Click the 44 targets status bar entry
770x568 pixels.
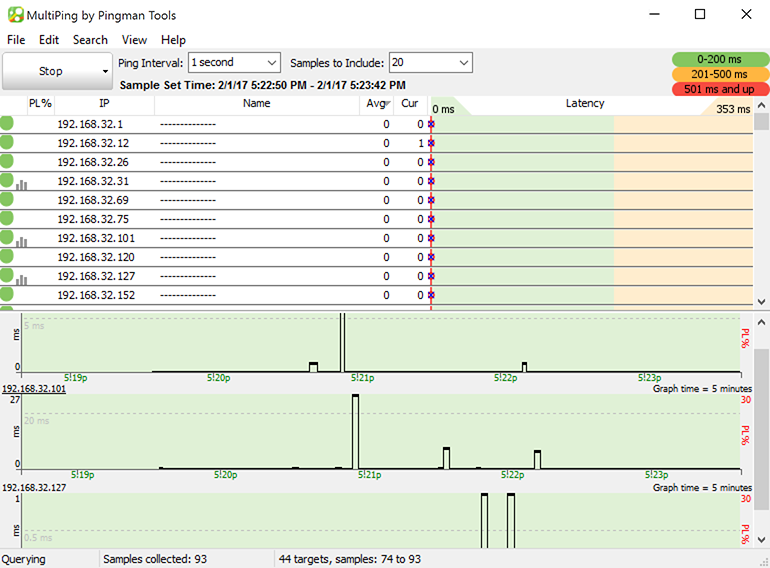point(350,559)
